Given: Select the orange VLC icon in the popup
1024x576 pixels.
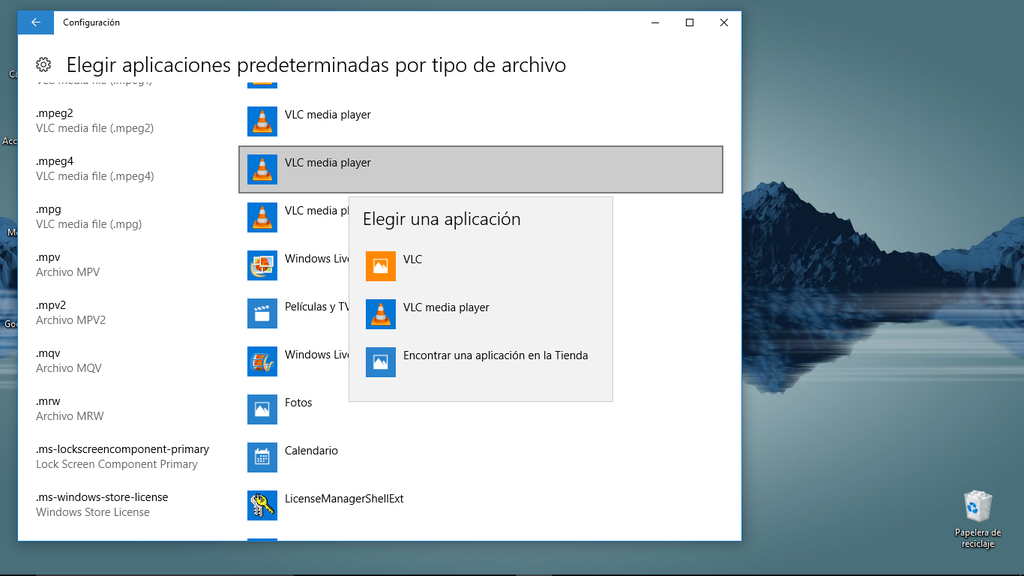Looking at the screenshot, I should pyautogui.click(x=380, y=266).
